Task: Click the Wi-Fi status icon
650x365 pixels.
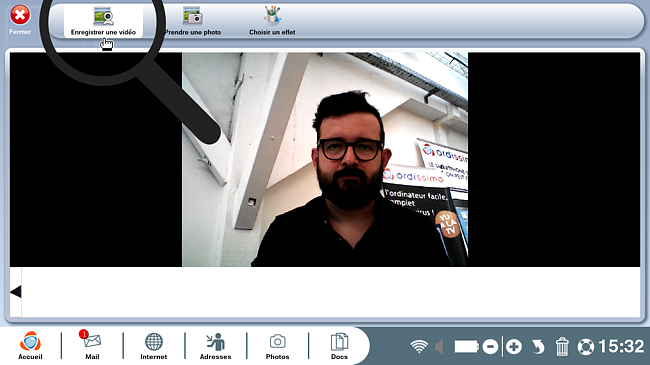Action: 419,346
